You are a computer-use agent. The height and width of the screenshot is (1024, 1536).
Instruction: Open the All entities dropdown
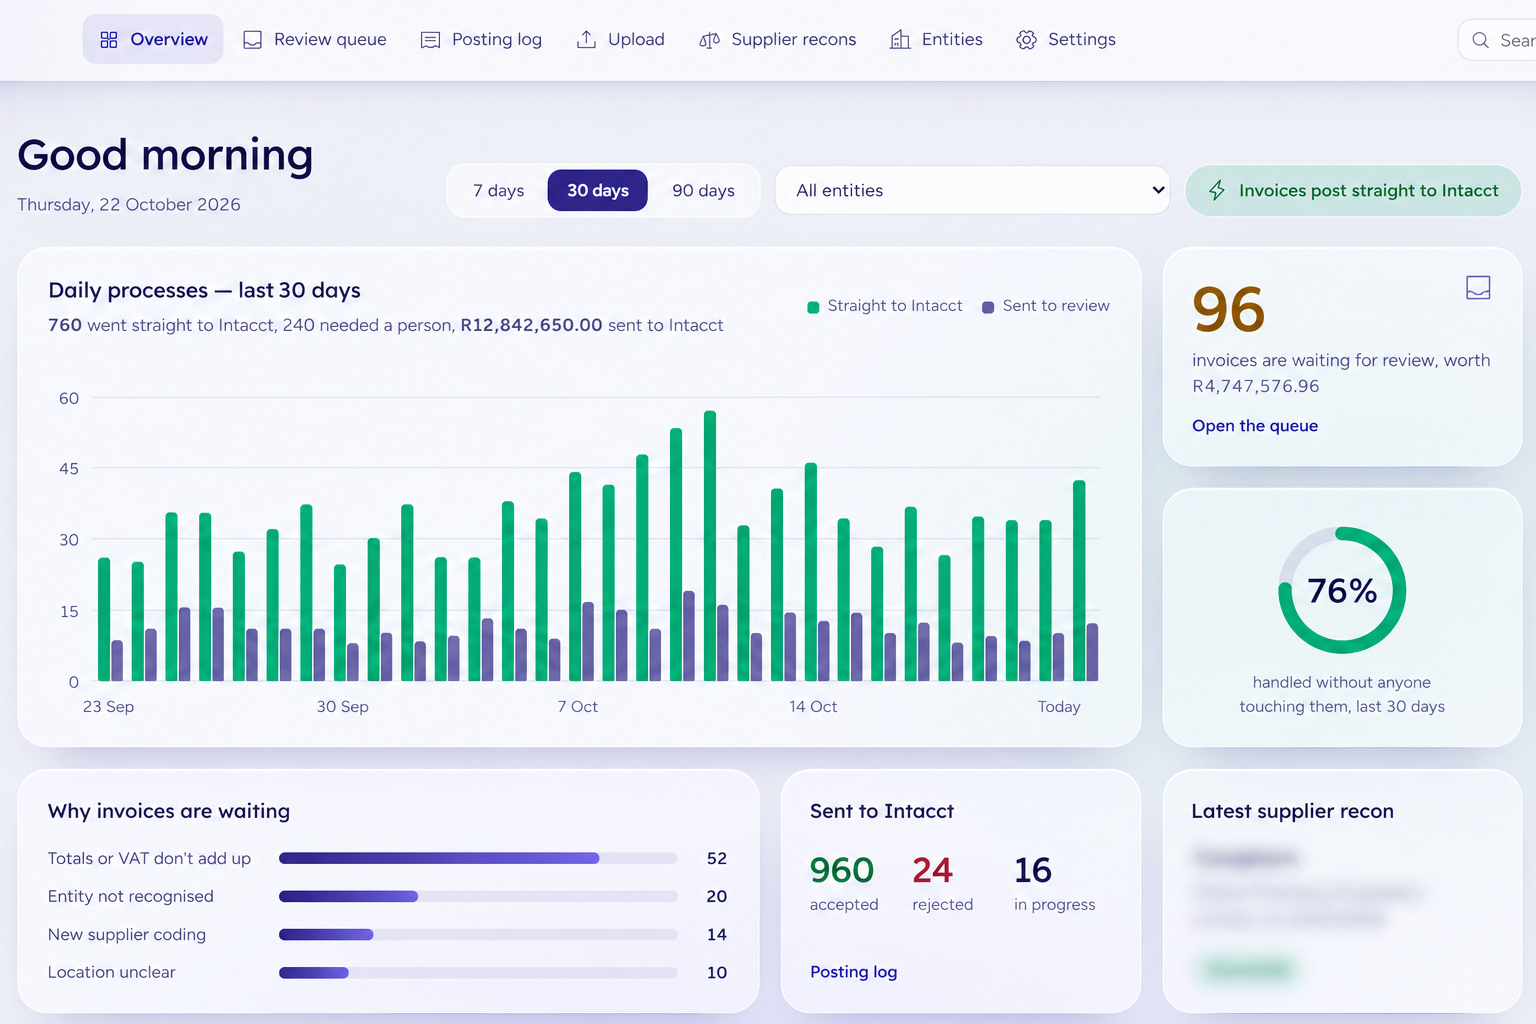[x=972, y=190]
